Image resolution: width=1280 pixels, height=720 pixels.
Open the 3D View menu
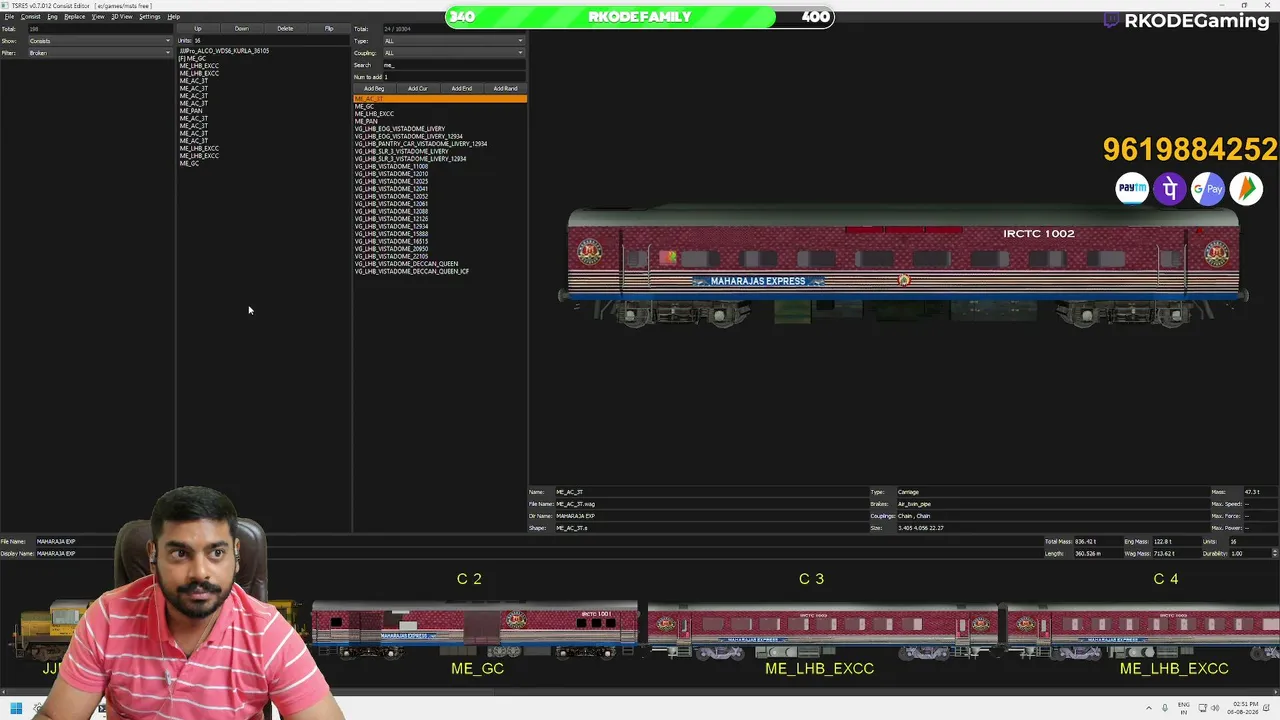pos(121,17)
